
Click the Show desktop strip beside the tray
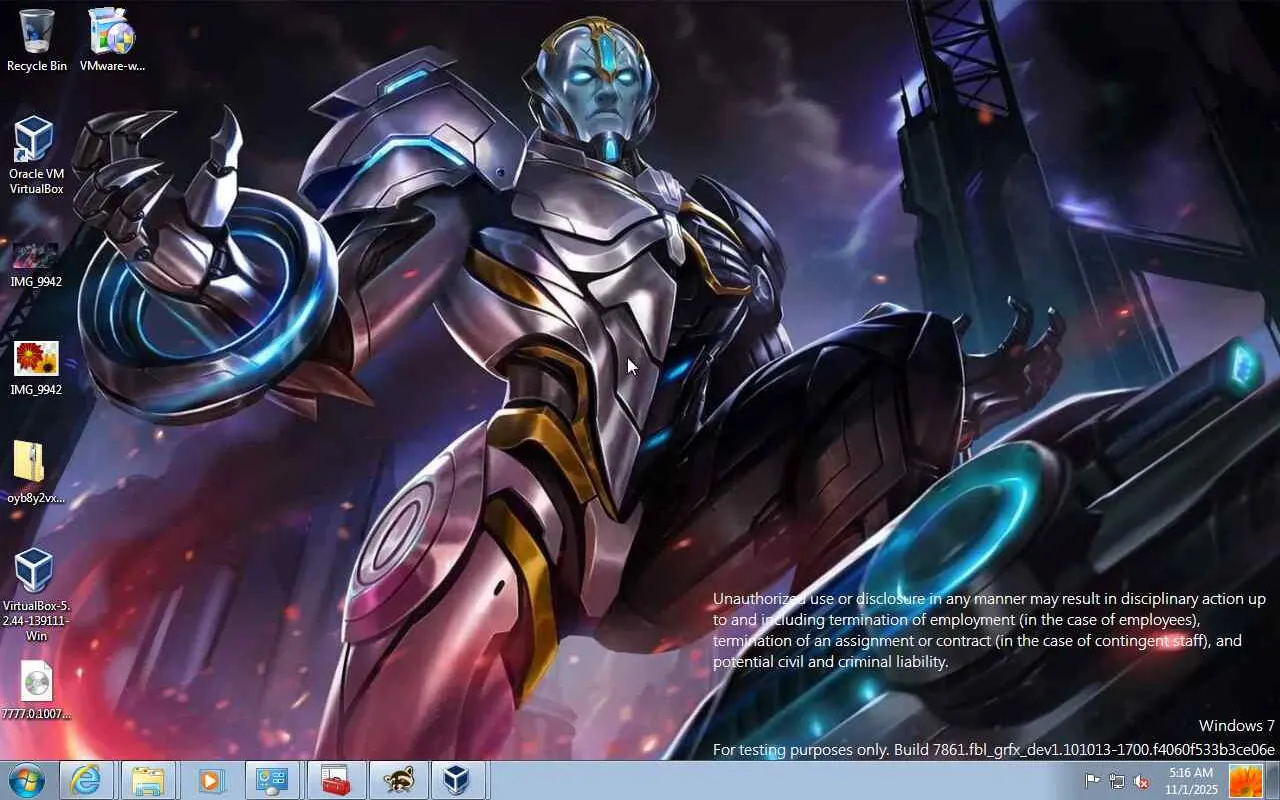pyautogui.click(x=1272, y=780)
